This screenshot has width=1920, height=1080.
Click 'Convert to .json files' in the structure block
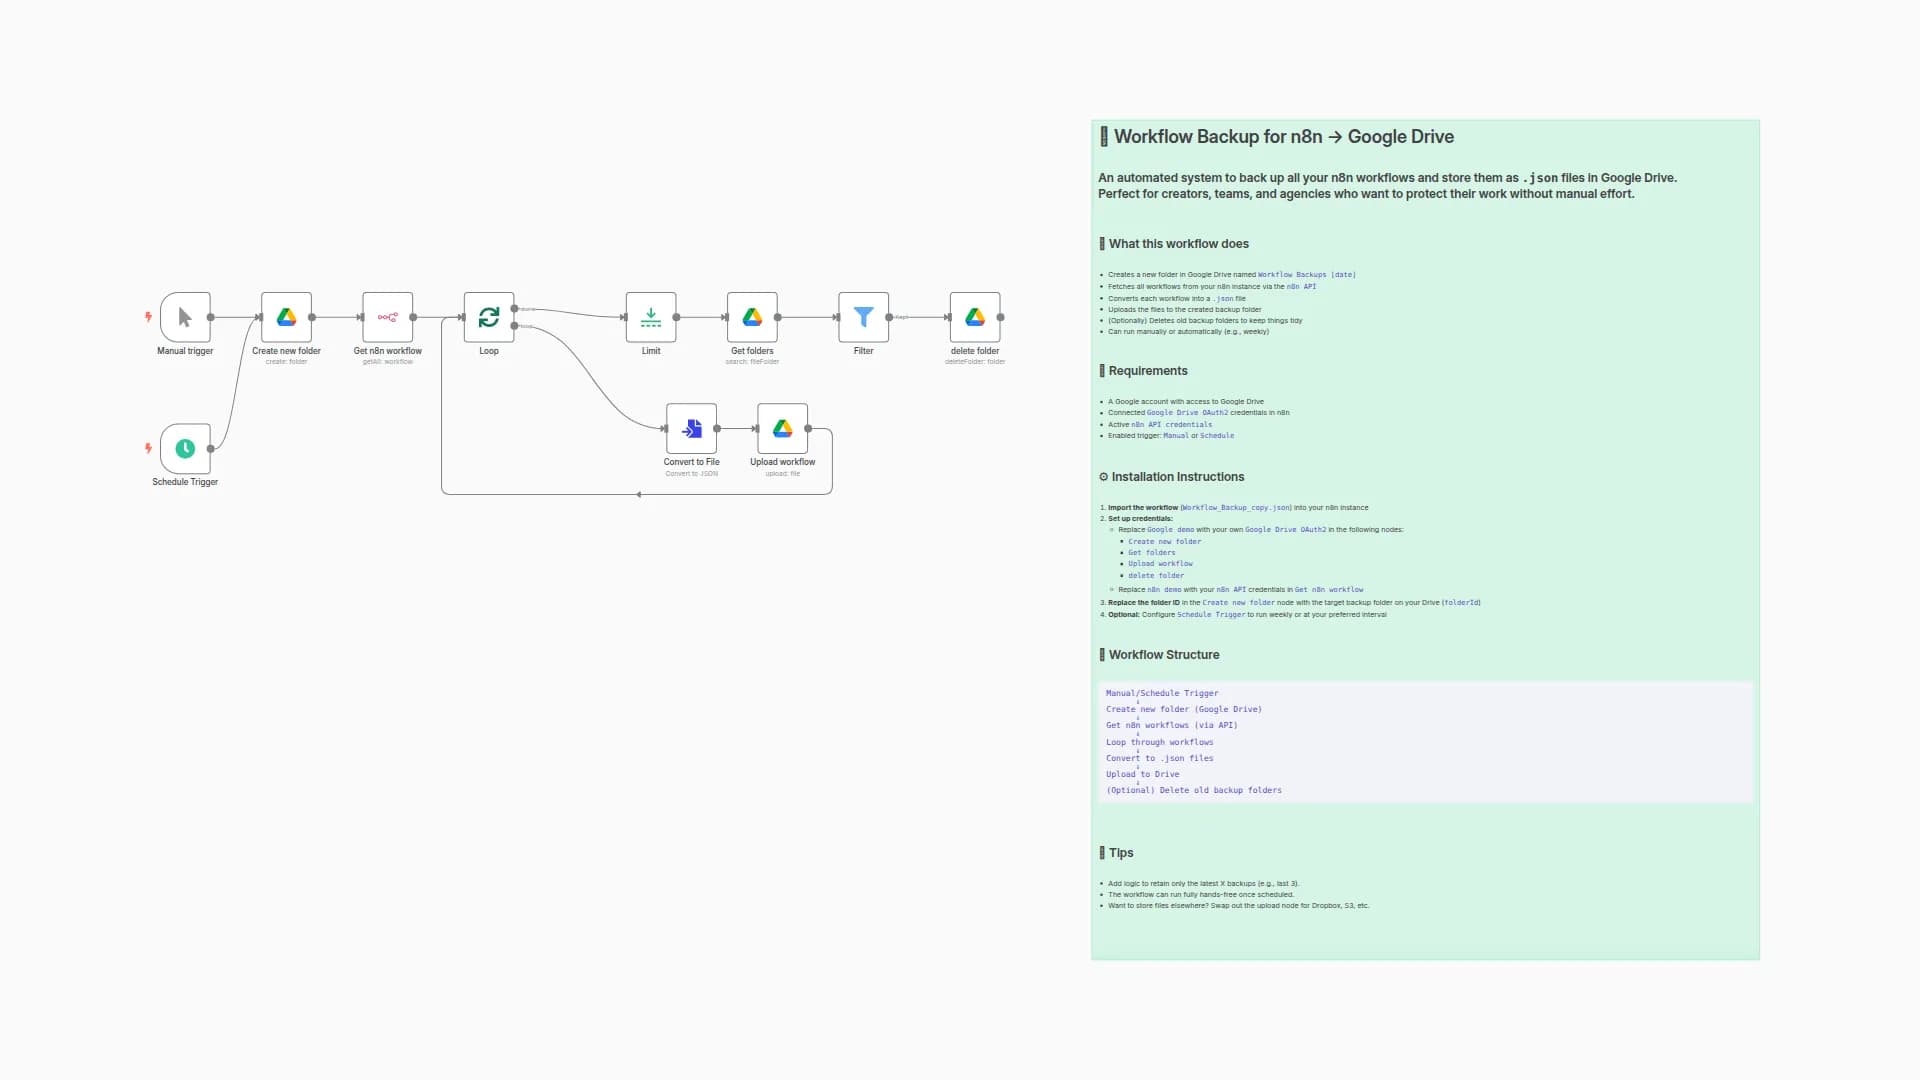1160,759
